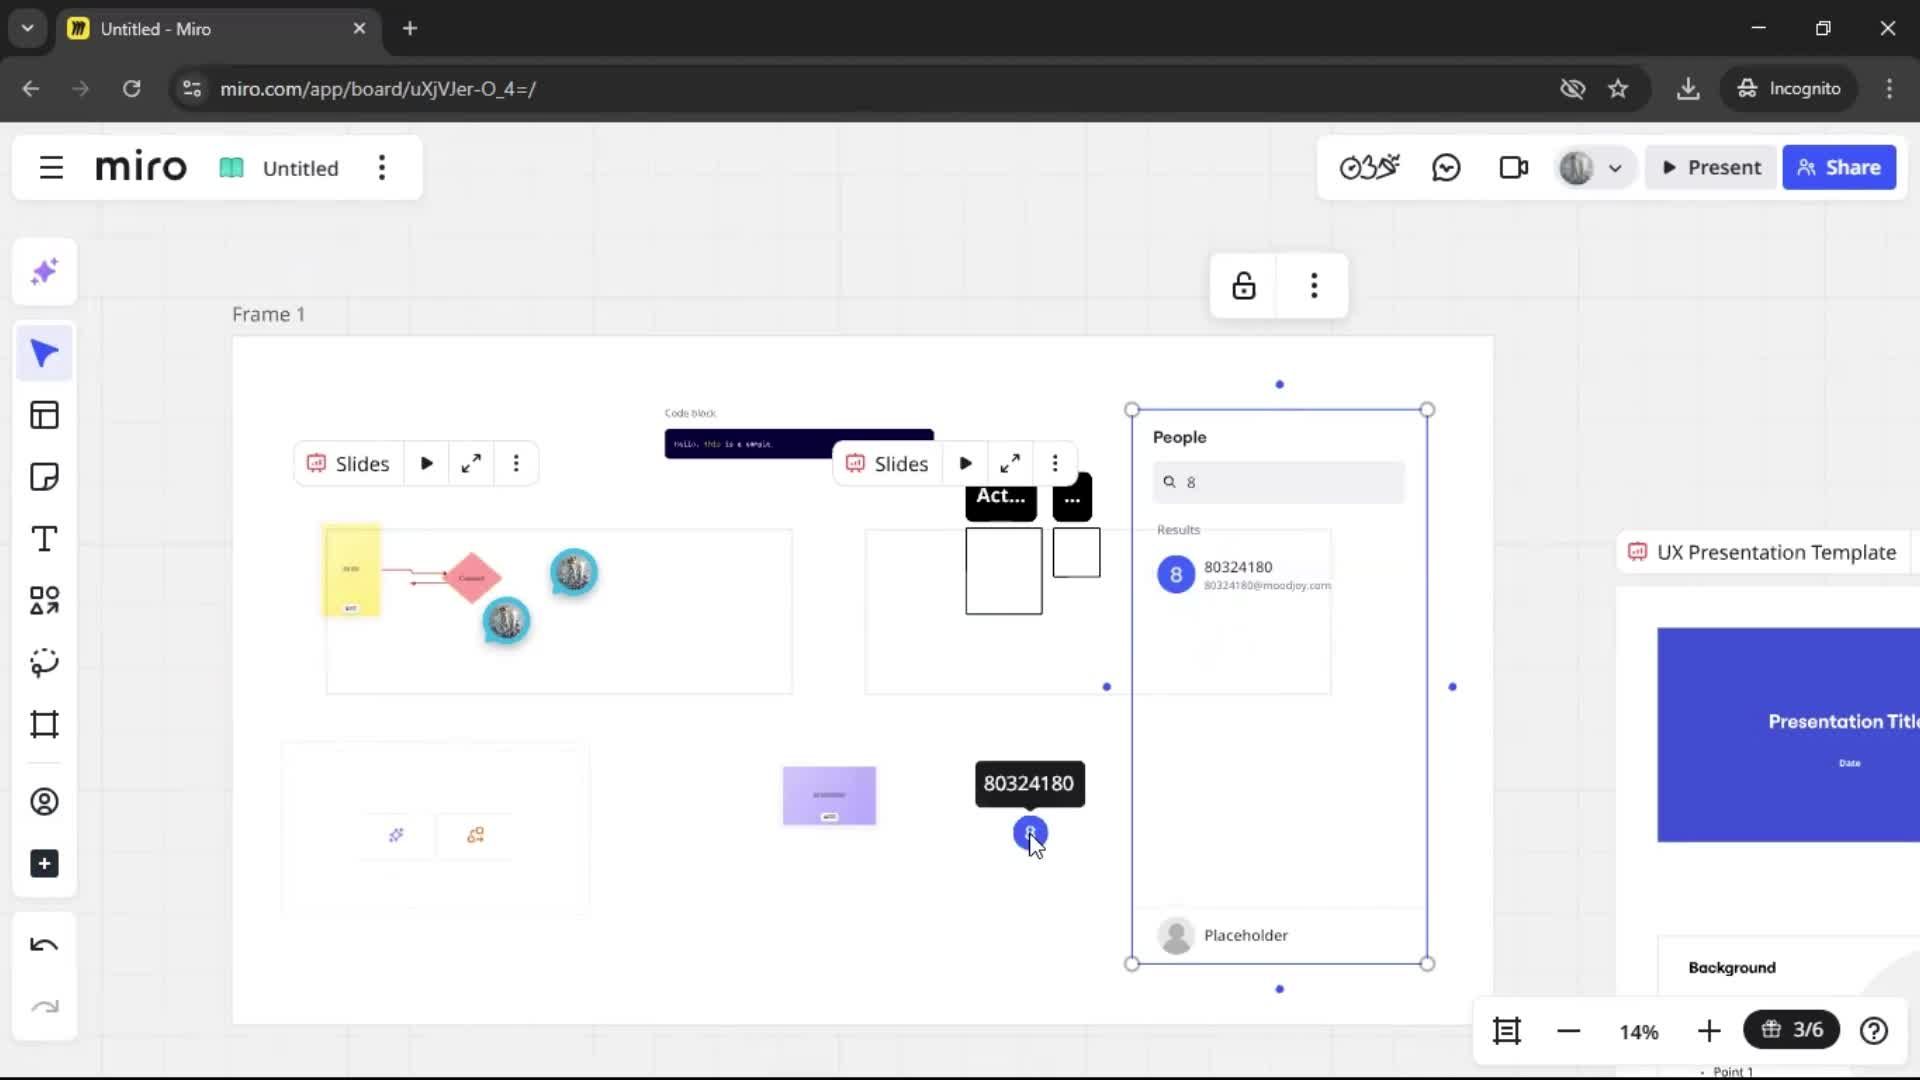Open the board options three-dot menu beside Untitled
This screenshot has height=1080, width=1920.
pyautogui.click(x=382, y=168)
